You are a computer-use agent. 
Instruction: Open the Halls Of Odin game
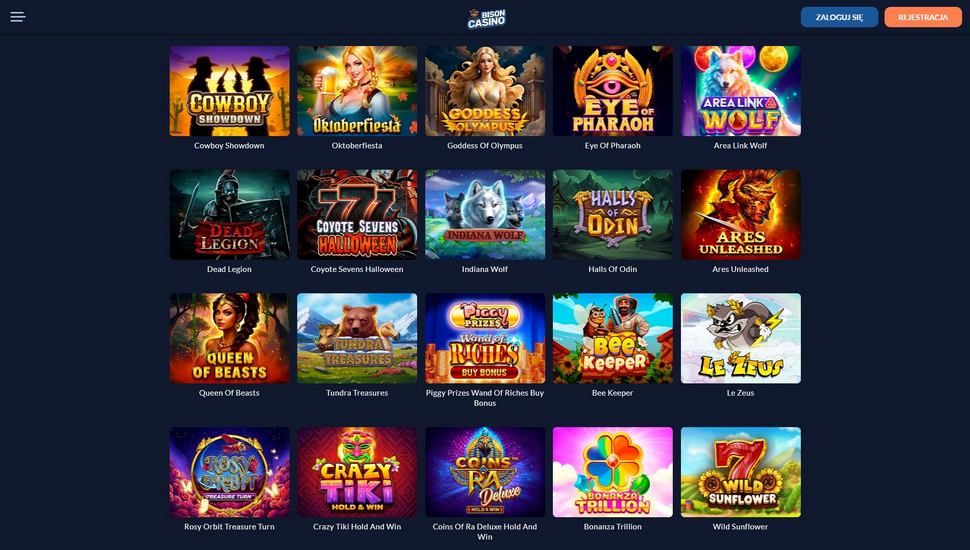pos(612,215)
